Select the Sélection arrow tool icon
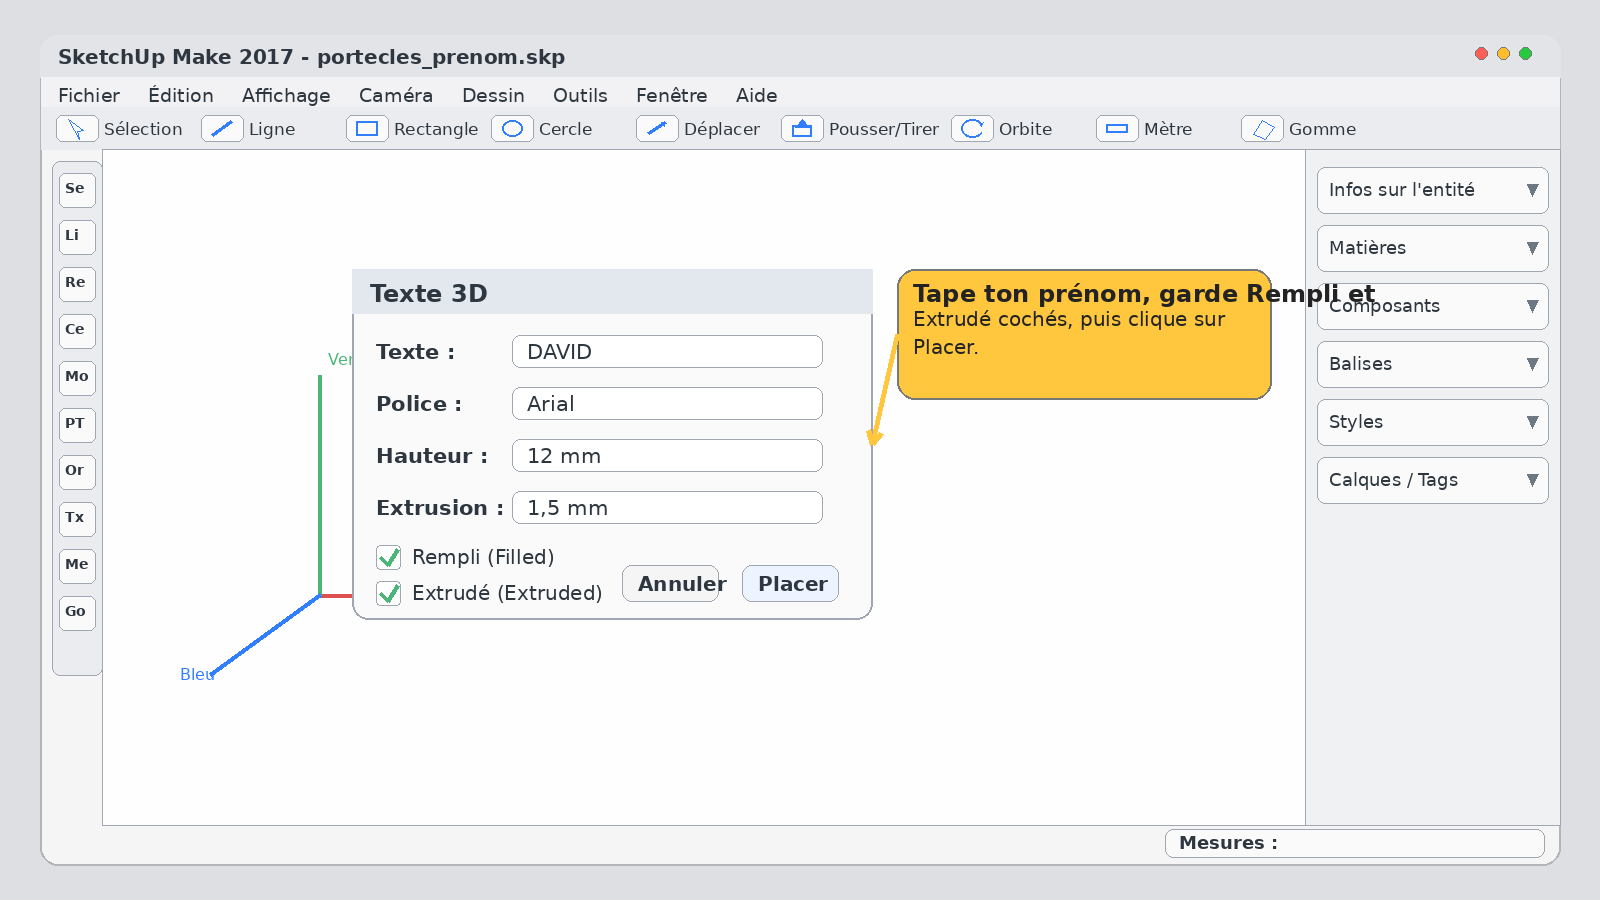The width and height of the screenshot is (1600, 900). (x=77, y=129)
